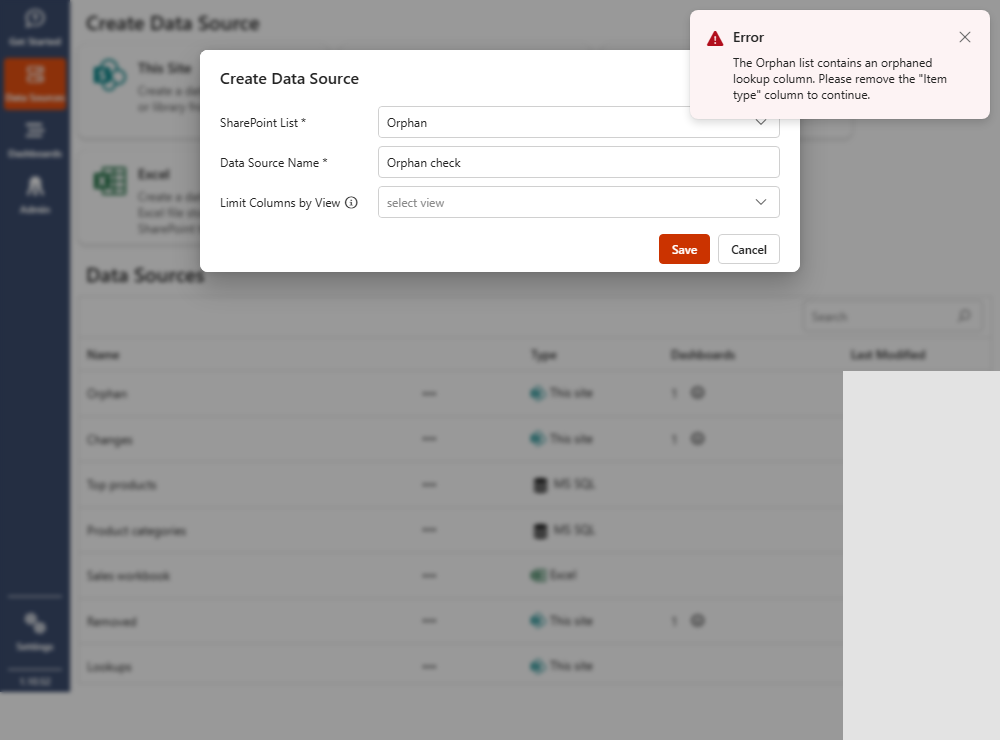Cancel the Create Data Source dialog

(x=748, y=249)
